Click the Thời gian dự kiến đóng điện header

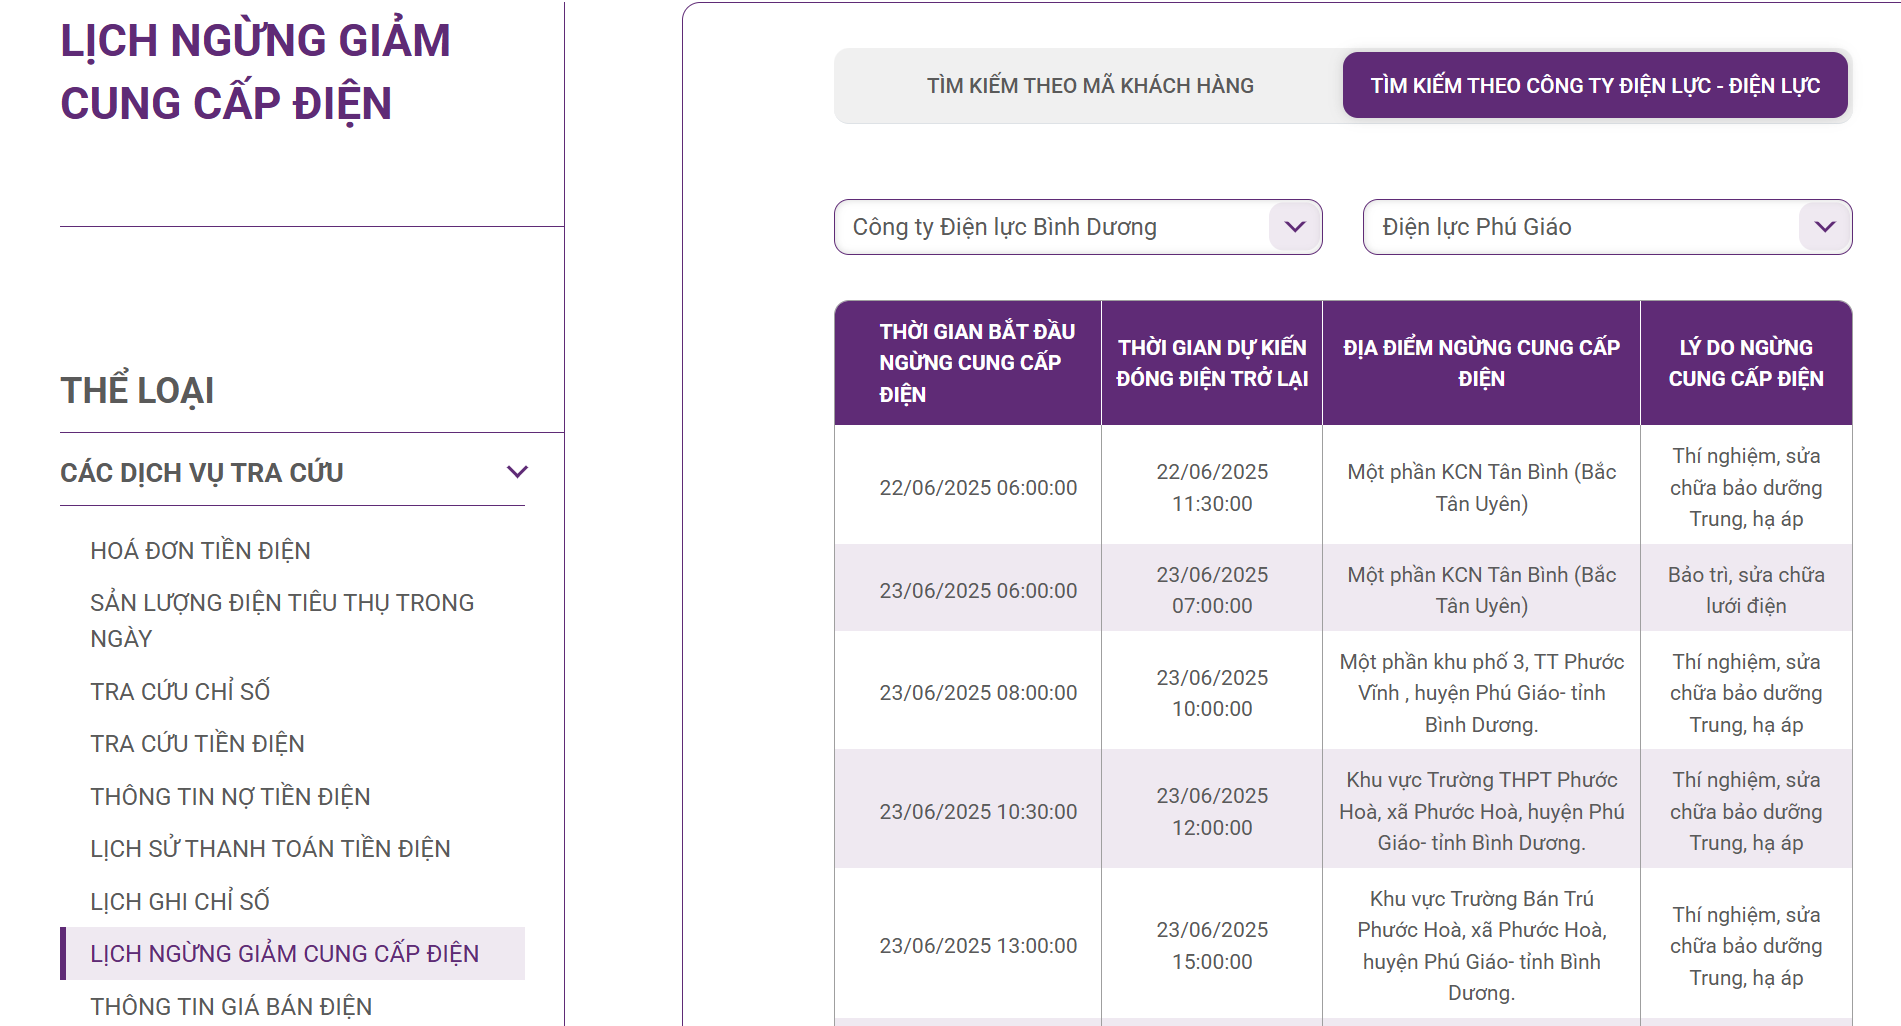(1211, 363)
